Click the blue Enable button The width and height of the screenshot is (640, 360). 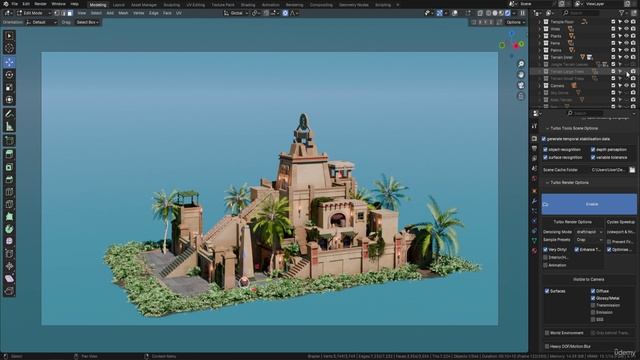pyautogui.click(x=589, y=204)
